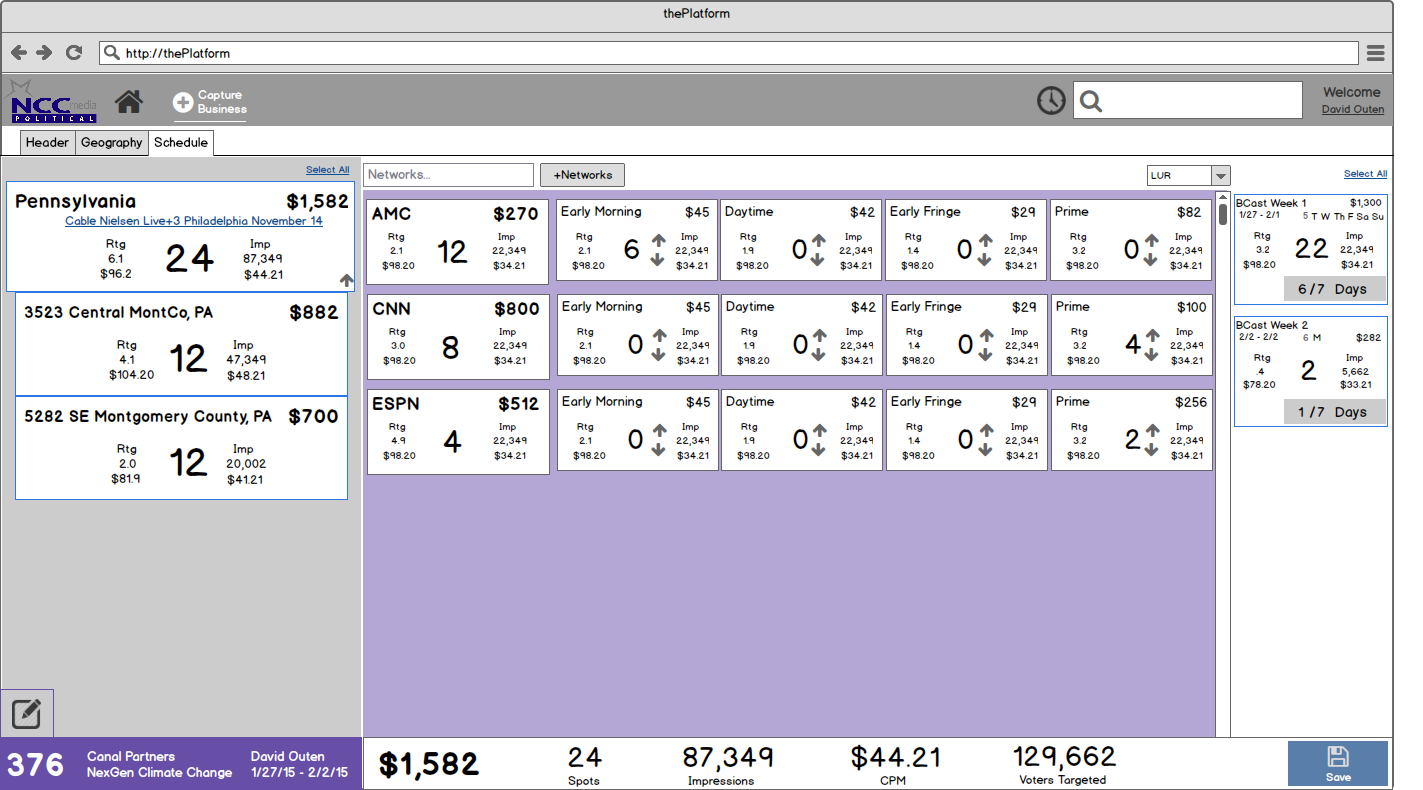The height and width of the screenshot is (790, 1423).
Task: Click the Capture Business plus icon
Action: point(183,102)
